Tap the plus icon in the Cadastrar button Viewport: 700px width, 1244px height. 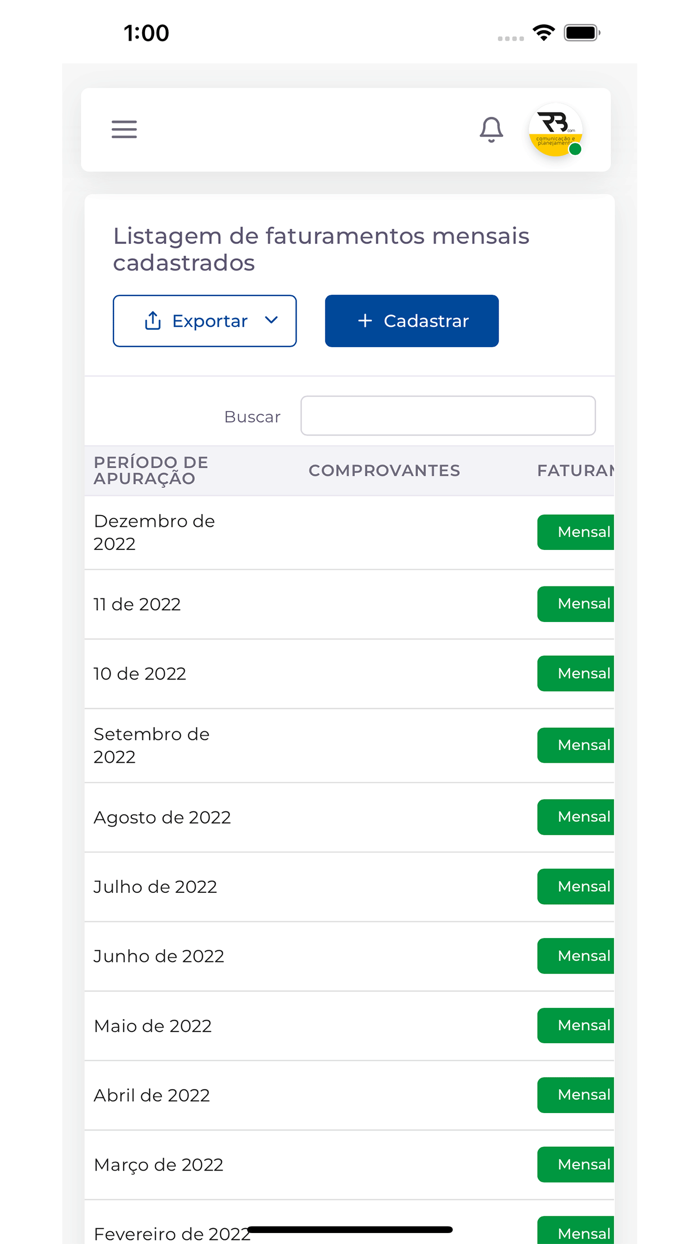[363, 321]
